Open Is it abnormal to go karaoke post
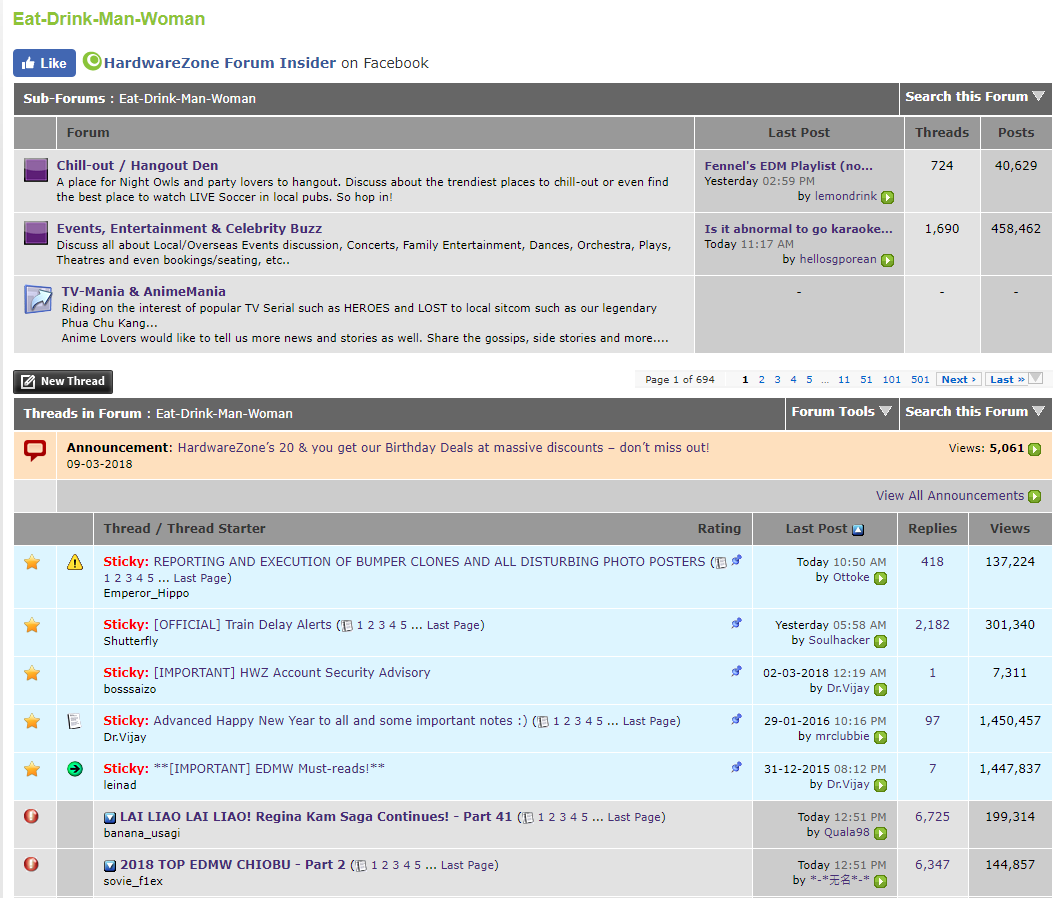This screenshot has width=1063, height=898. 799,229
